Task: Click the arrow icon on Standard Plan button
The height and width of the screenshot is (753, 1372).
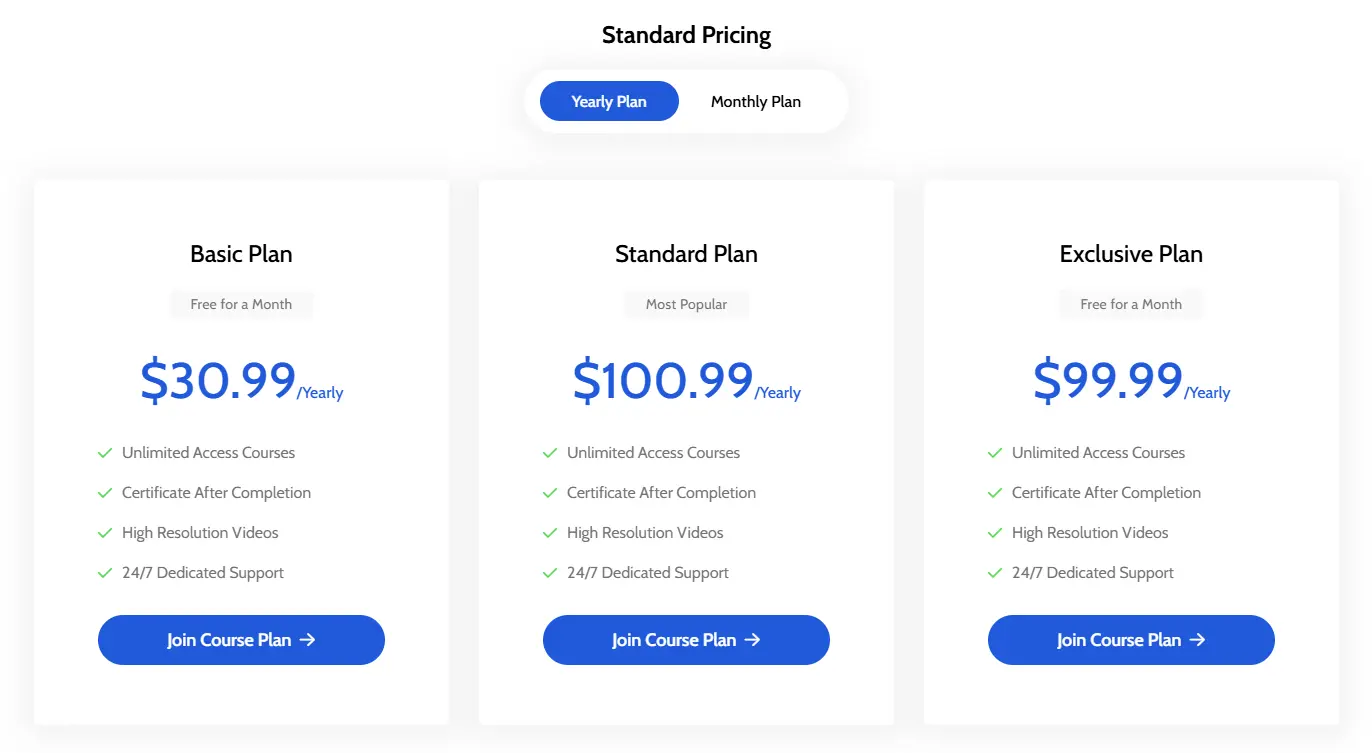Action: click(x=753, y=640)
